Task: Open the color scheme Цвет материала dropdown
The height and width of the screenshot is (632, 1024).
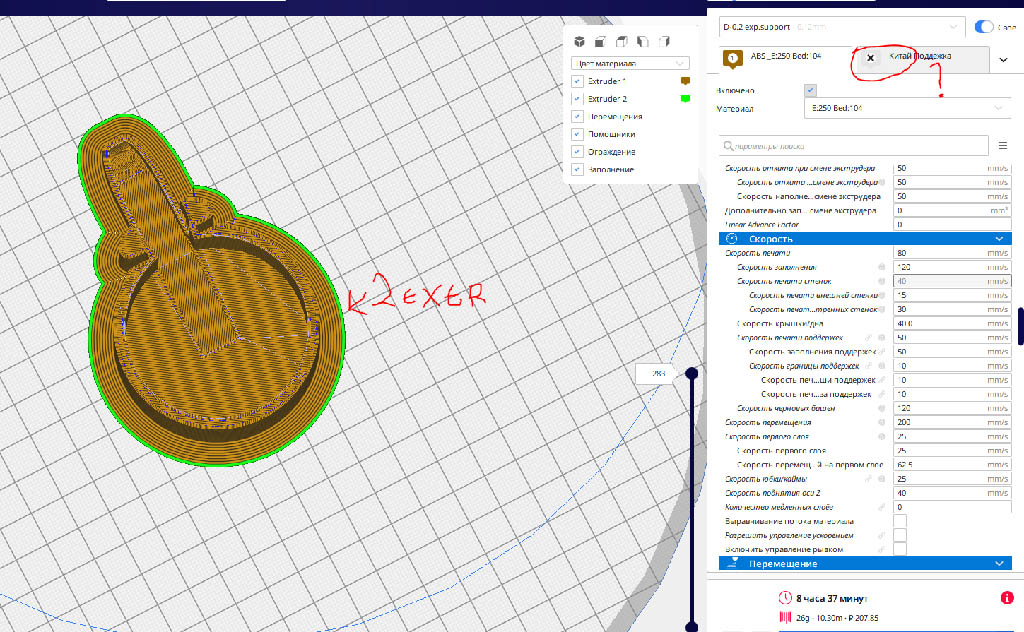Action: (630, 63)
